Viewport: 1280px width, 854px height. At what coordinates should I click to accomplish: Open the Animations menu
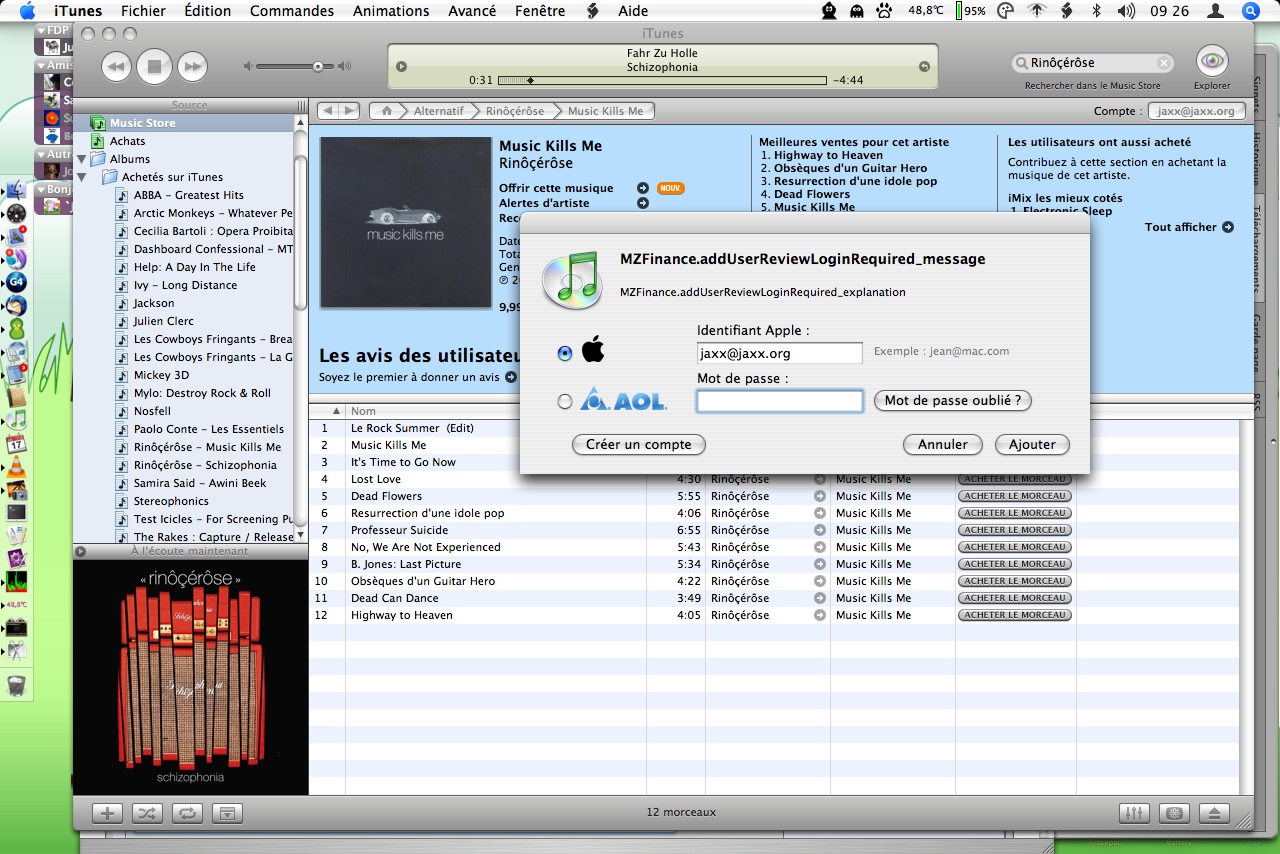click(x=391, y=11)
